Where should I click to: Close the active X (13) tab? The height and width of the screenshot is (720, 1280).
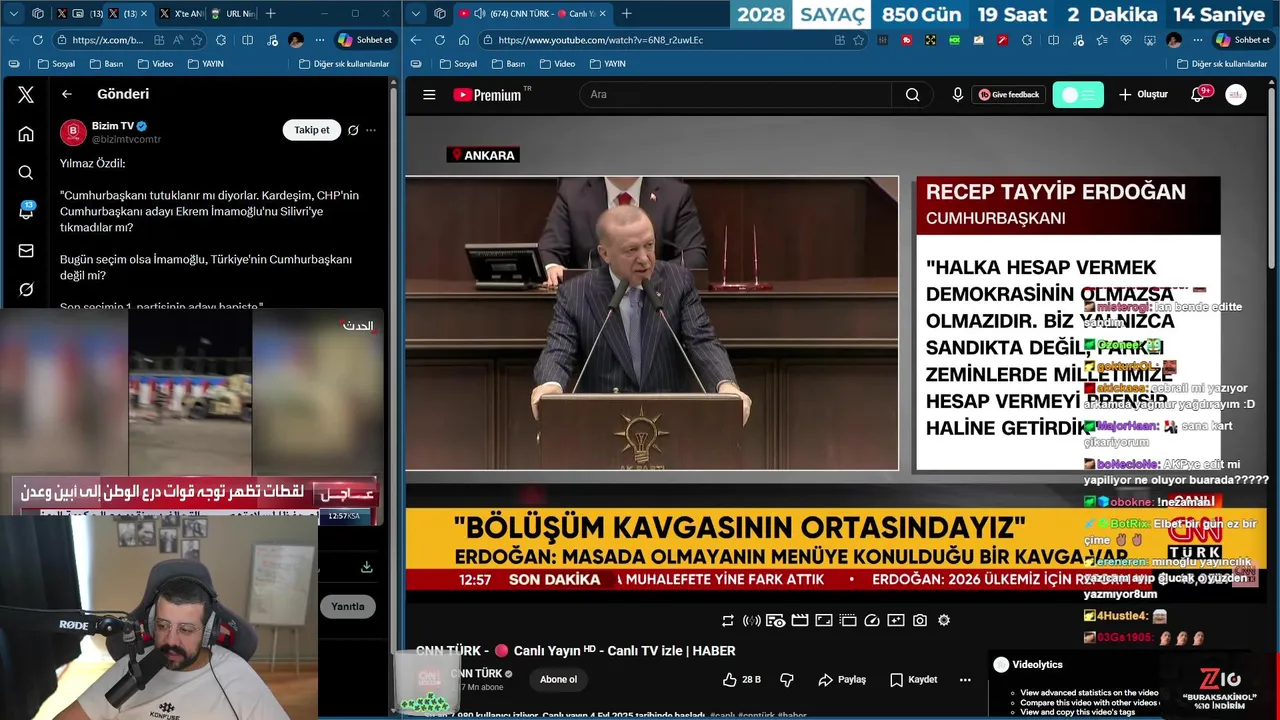tap(143, 13)
